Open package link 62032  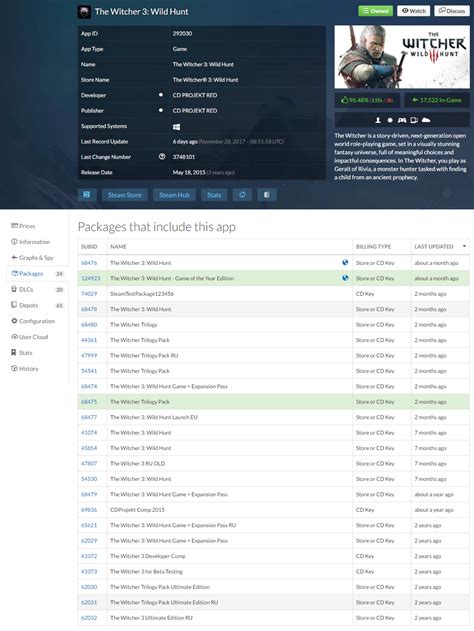89,618
